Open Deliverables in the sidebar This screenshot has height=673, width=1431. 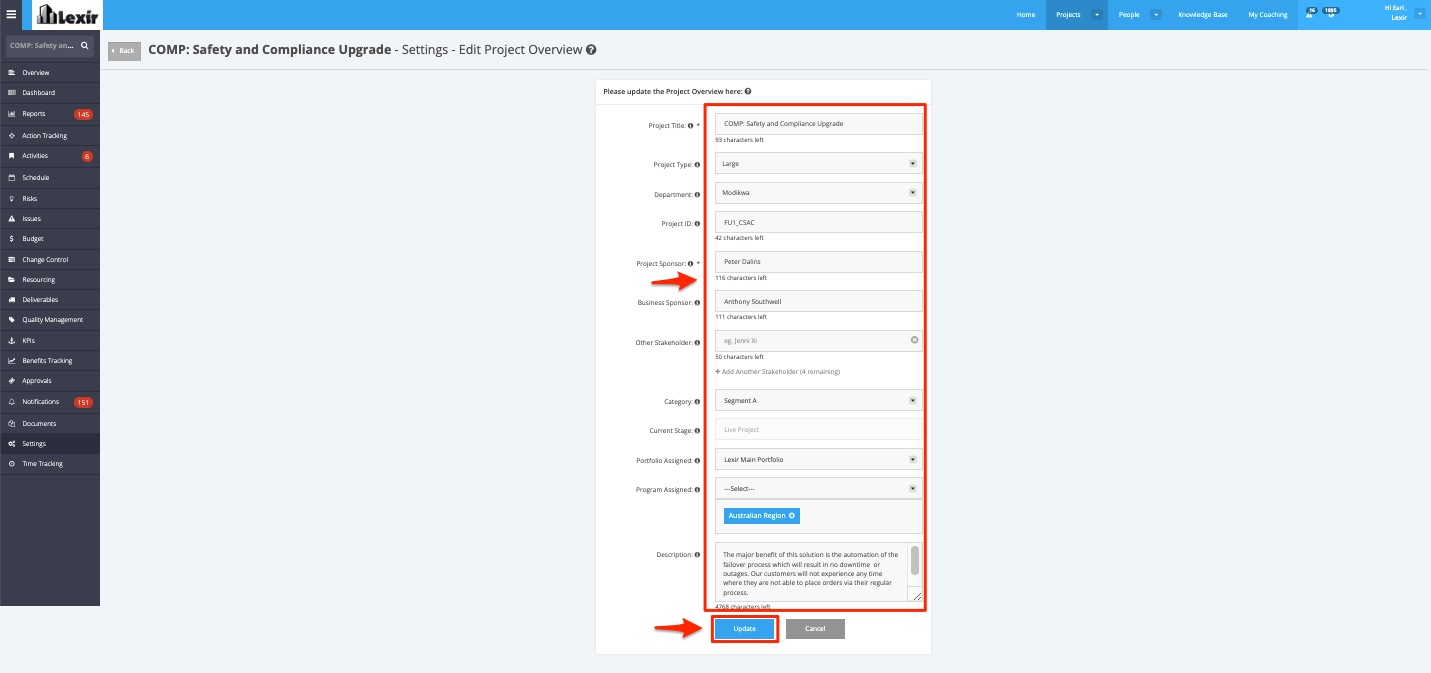tap(50, 300)
